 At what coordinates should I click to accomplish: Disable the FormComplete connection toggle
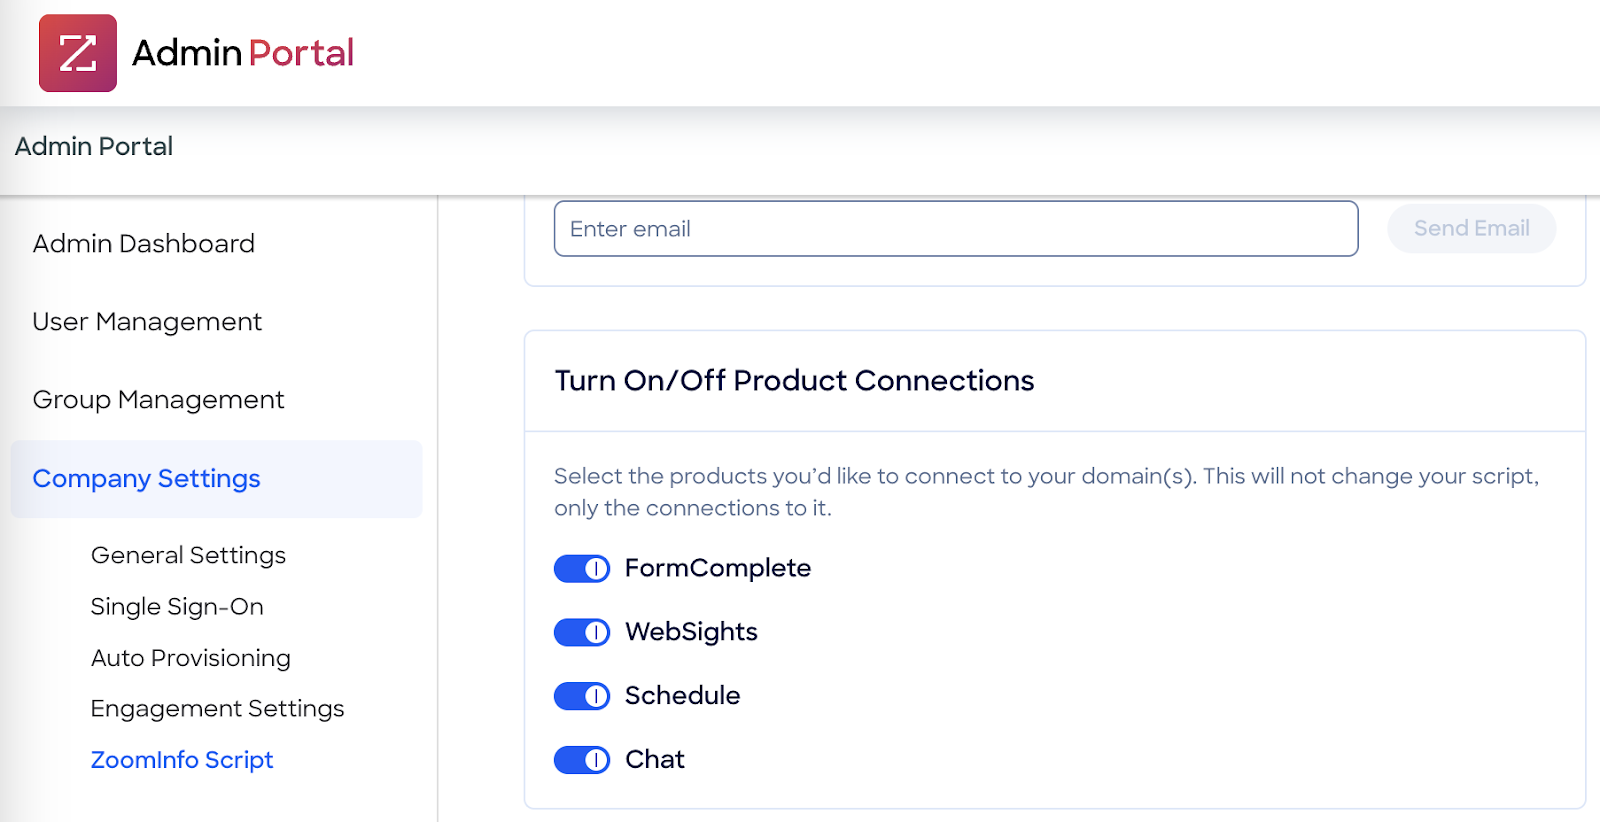pos(582,569)
